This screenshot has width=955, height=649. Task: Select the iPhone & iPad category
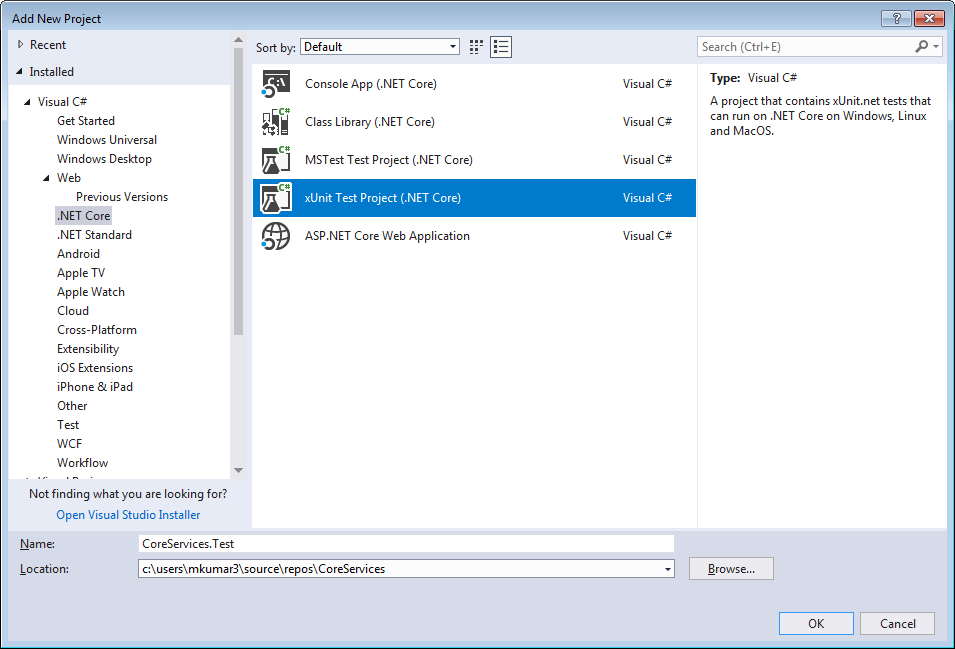(x=95, y=387)
